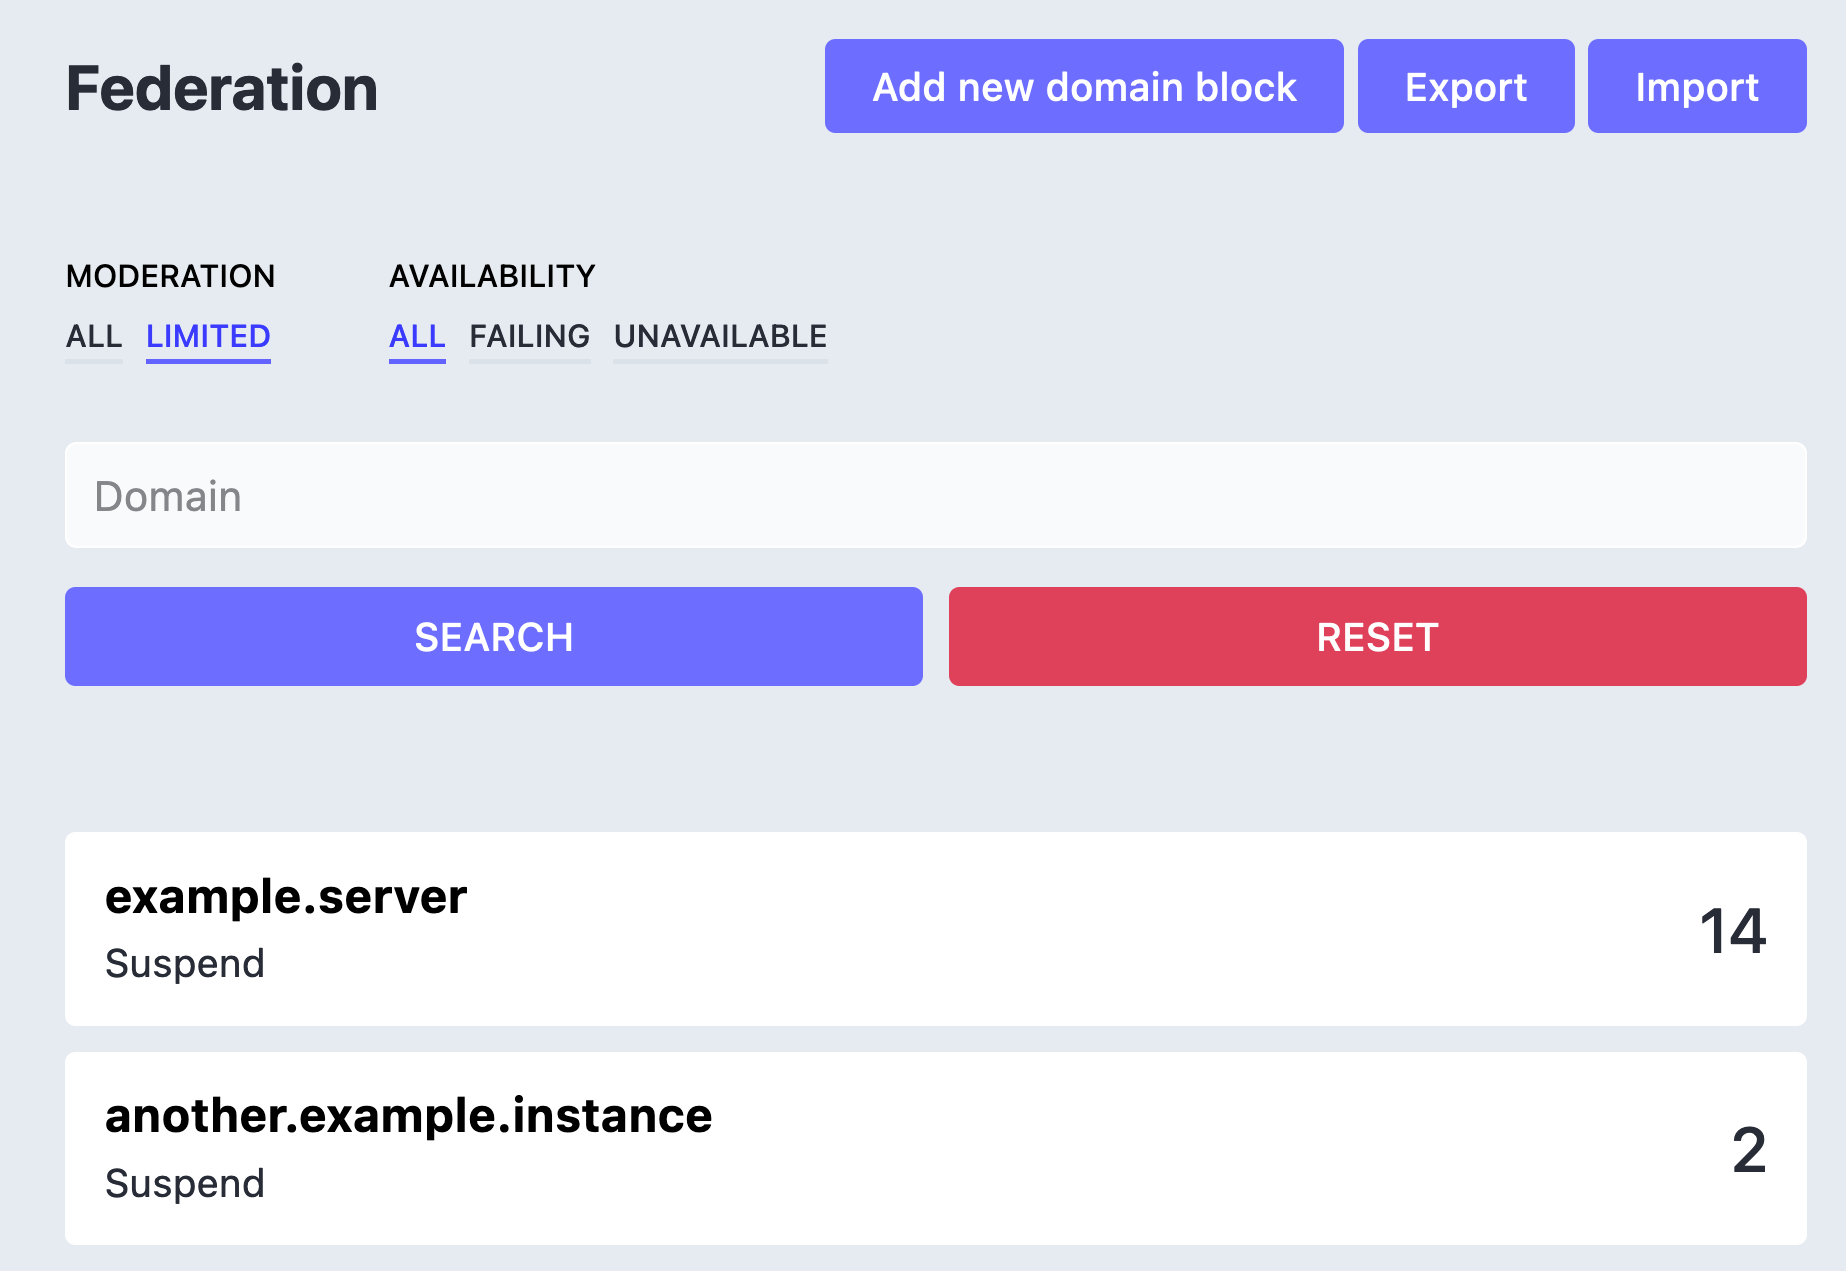Click the Suspend label under another.example.instance

pyautogui.click(x=185, y=1184)
